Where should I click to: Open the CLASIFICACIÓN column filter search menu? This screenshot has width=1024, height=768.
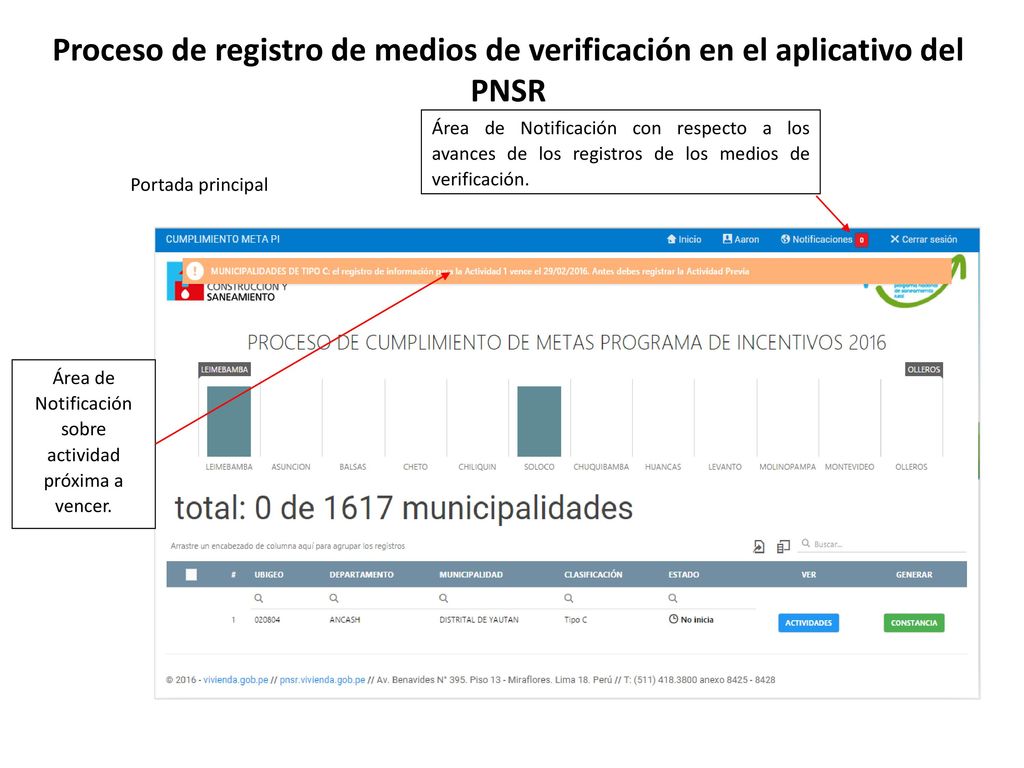[569, 598]
